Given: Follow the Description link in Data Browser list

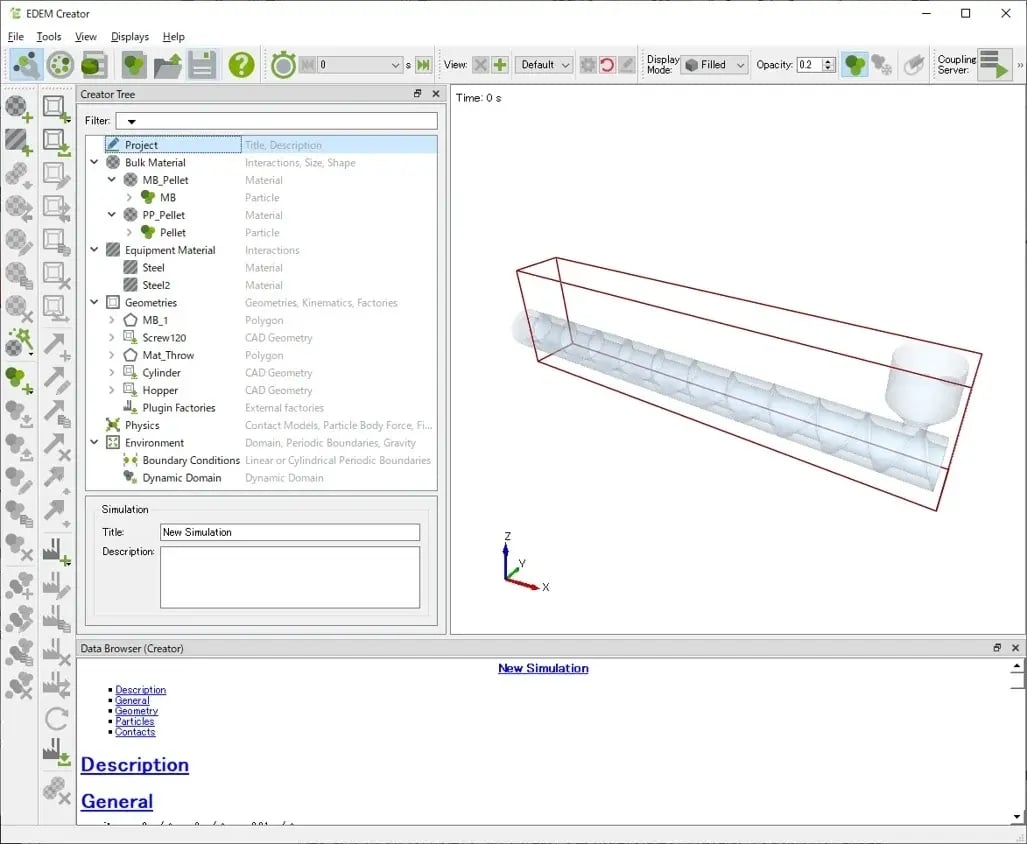Looking at the screenshot, I should (x=141, y=689).
